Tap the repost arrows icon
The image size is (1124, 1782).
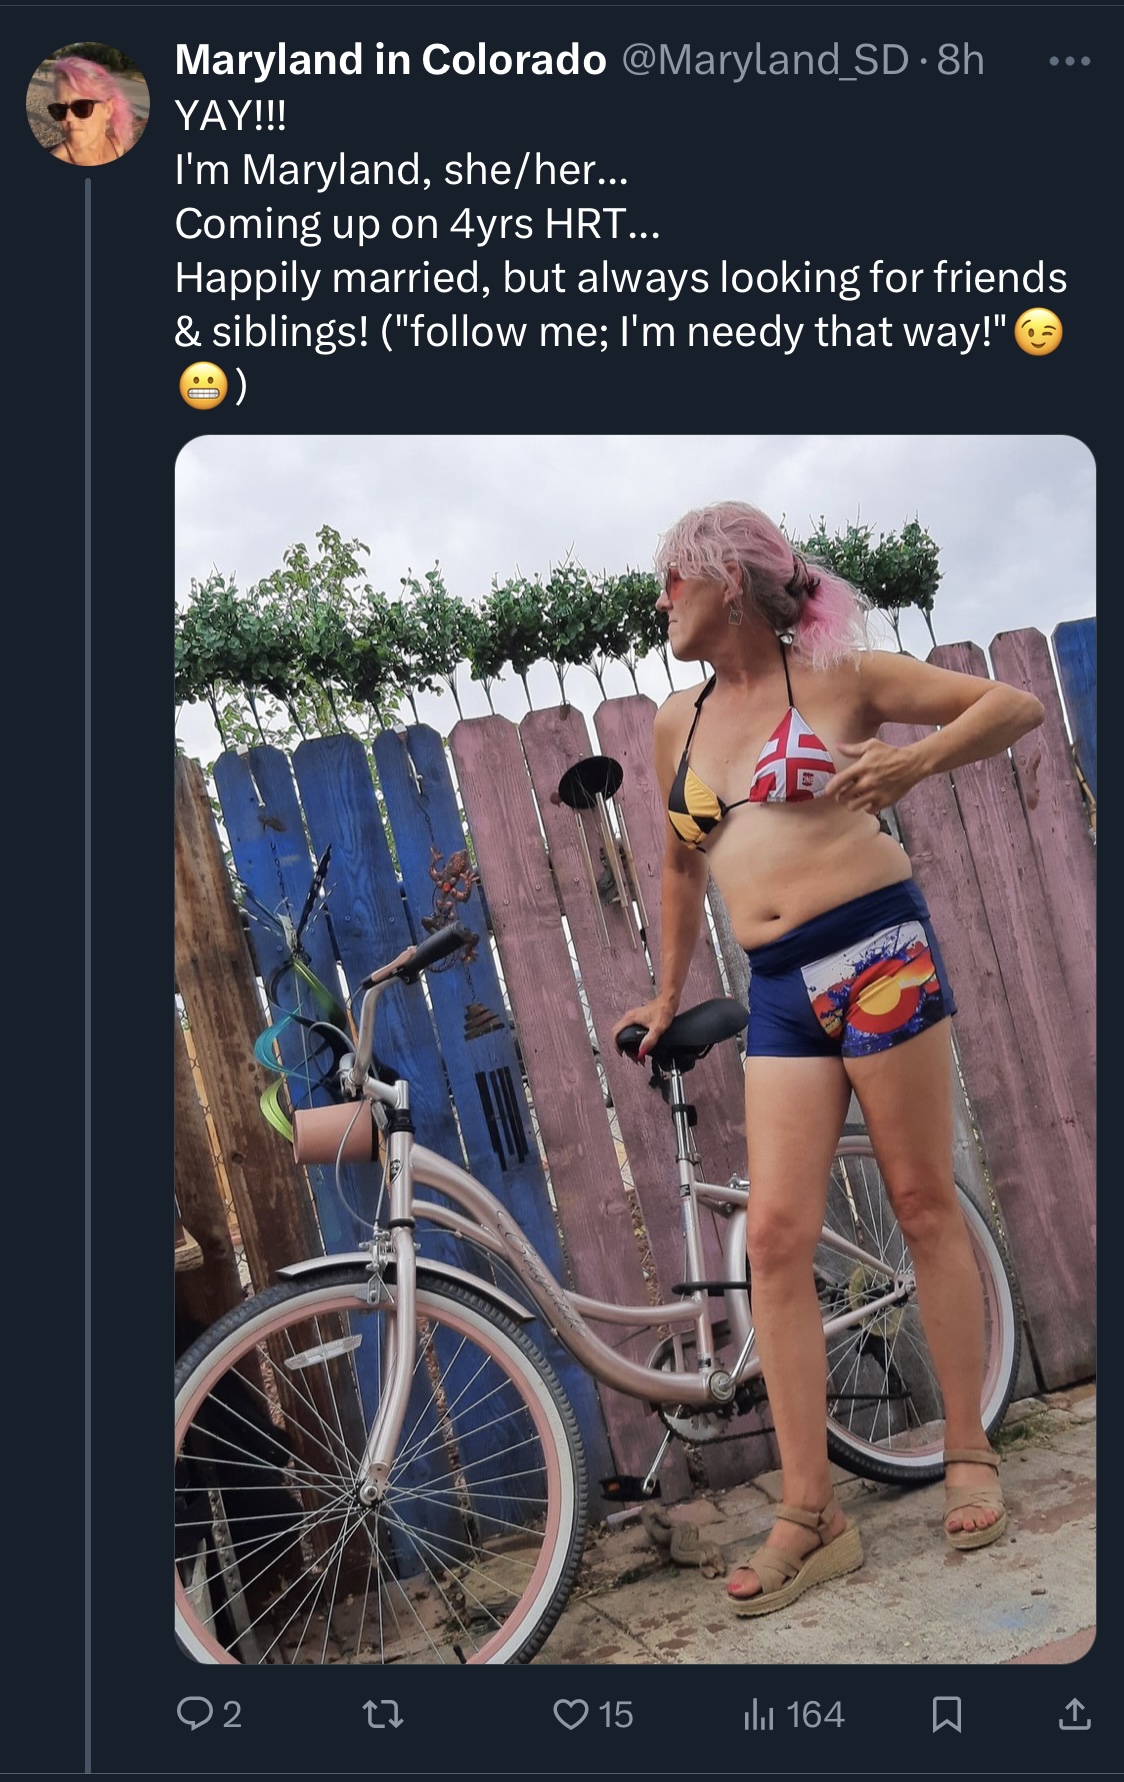(382, 1716)
